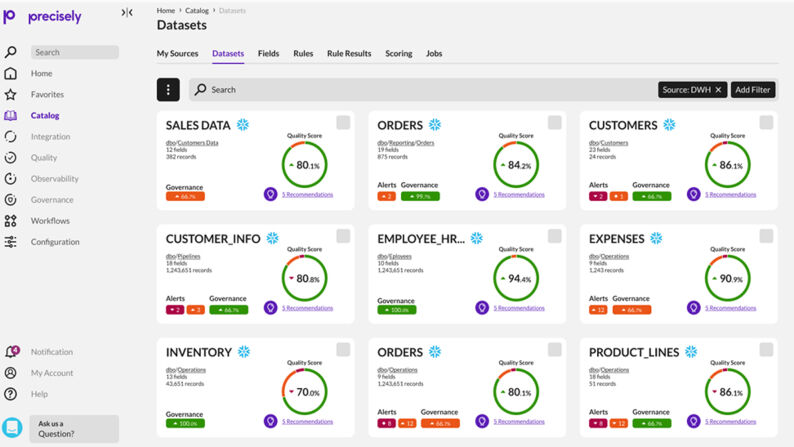Tick the checkbox on EXPENSES card

[766, 236]
